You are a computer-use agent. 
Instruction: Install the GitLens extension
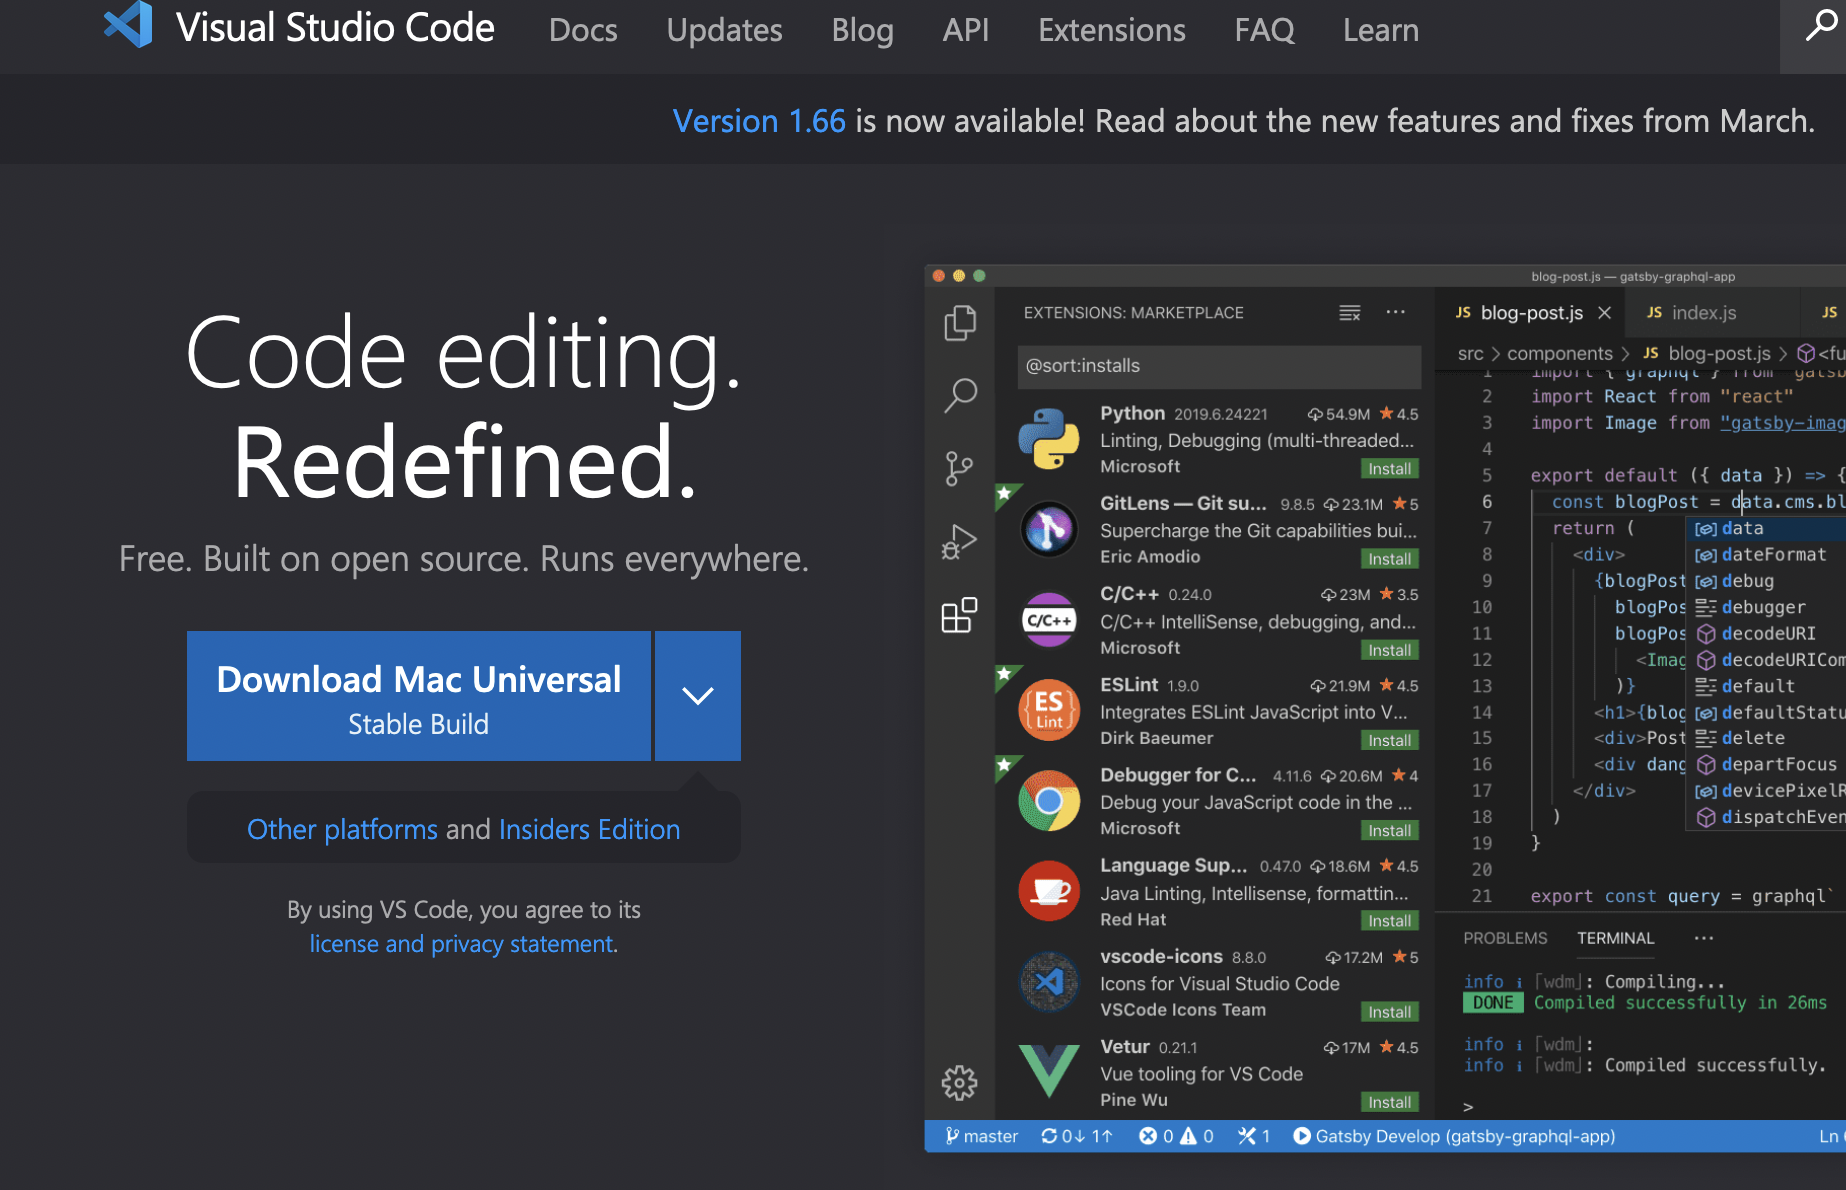(1390, 559)
